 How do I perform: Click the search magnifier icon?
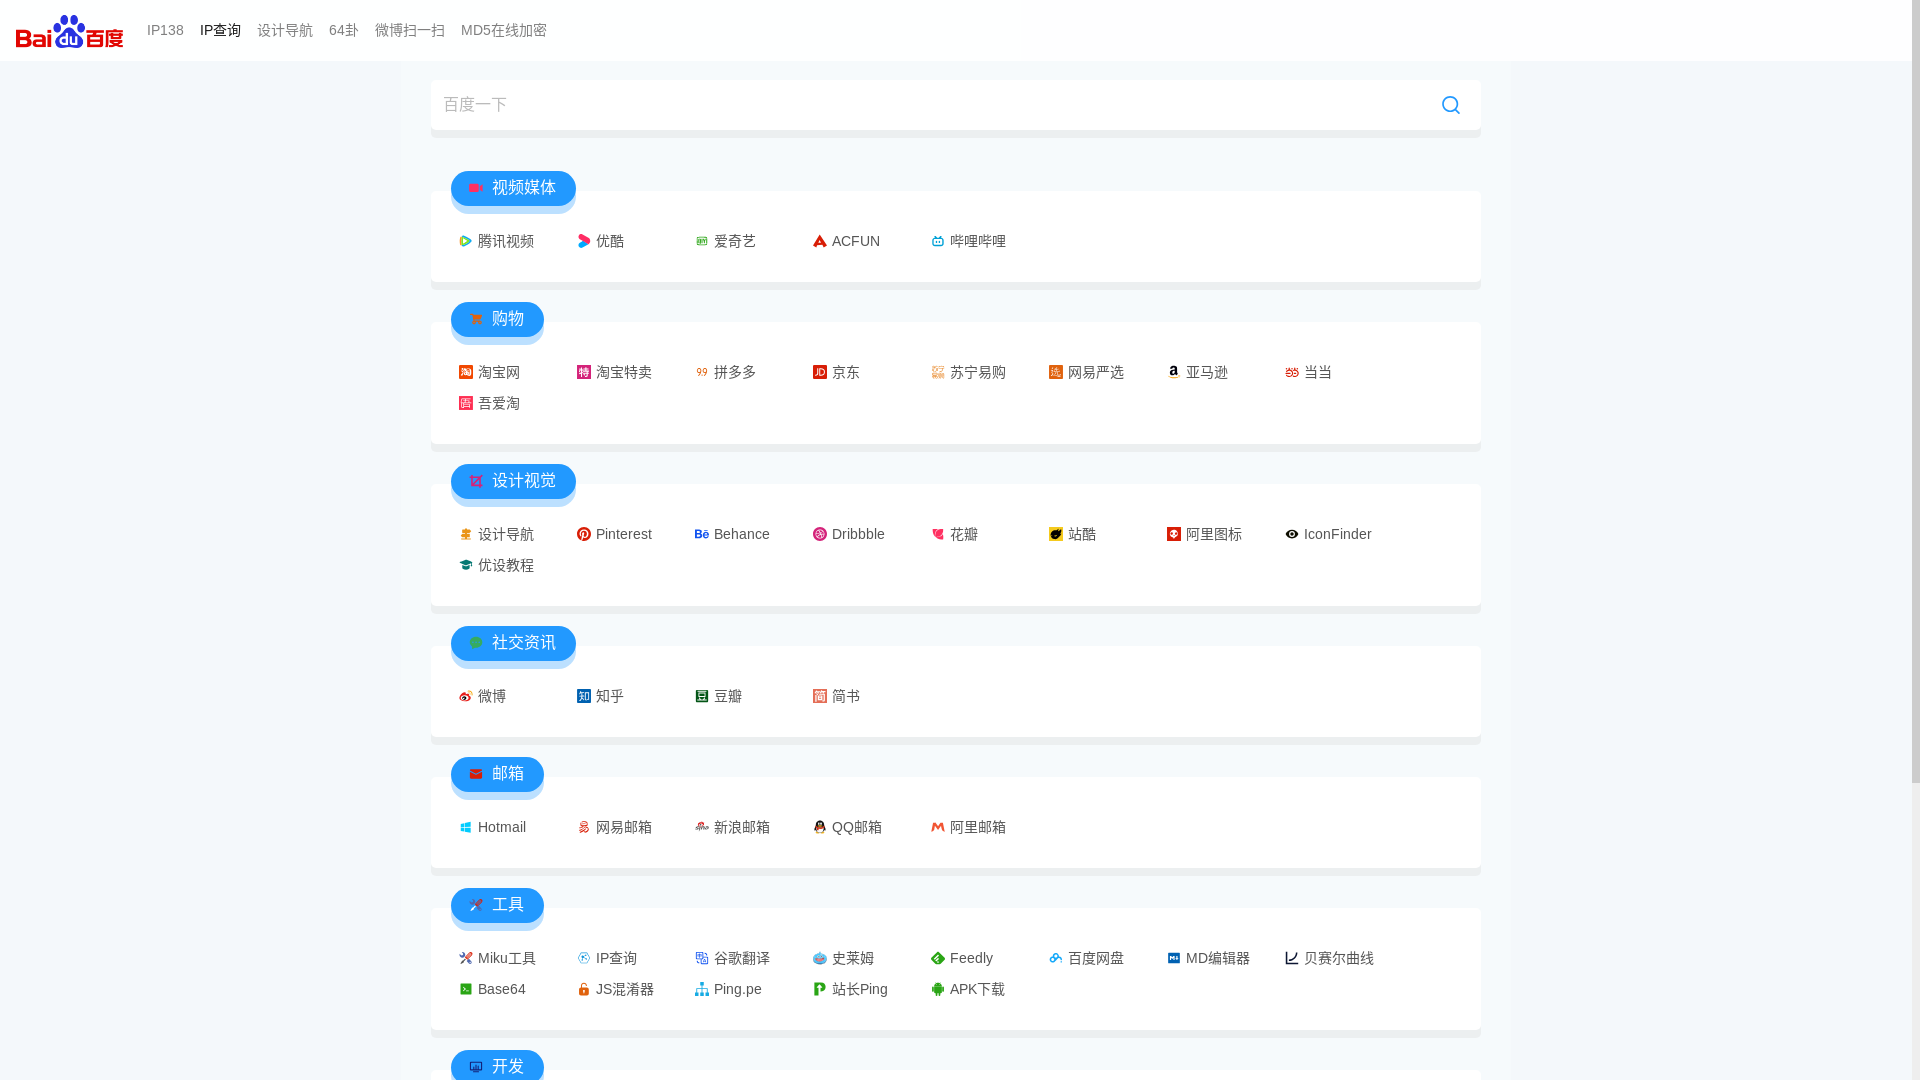tap(1450, 105)
